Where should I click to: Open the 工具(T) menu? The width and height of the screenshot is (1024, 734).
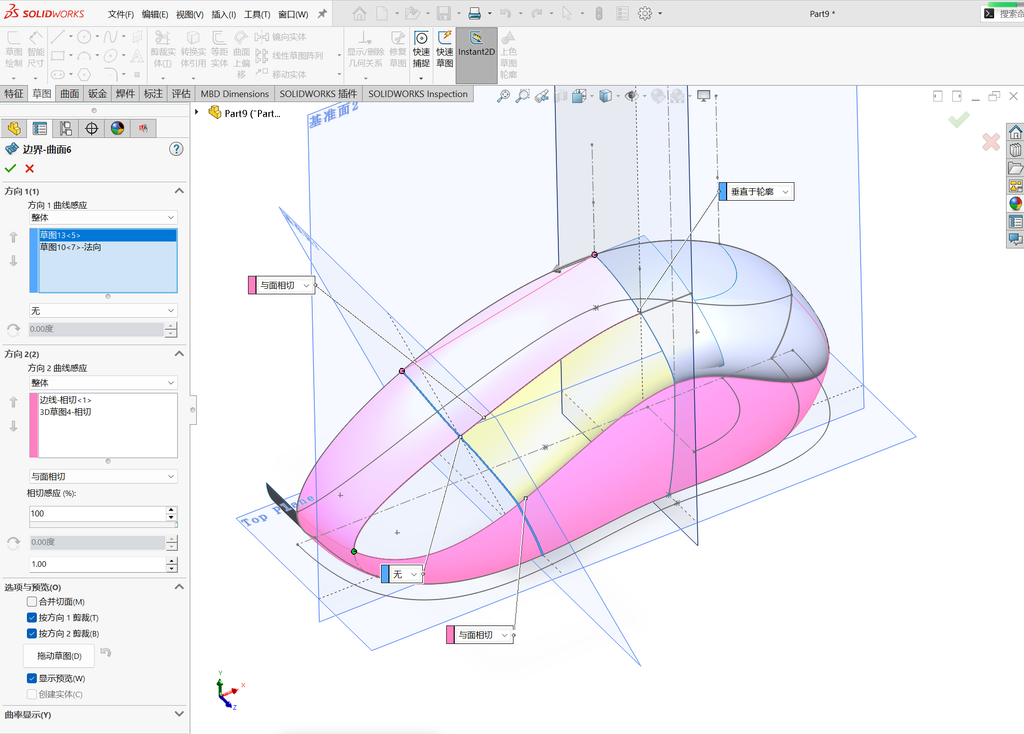[257, 14]
